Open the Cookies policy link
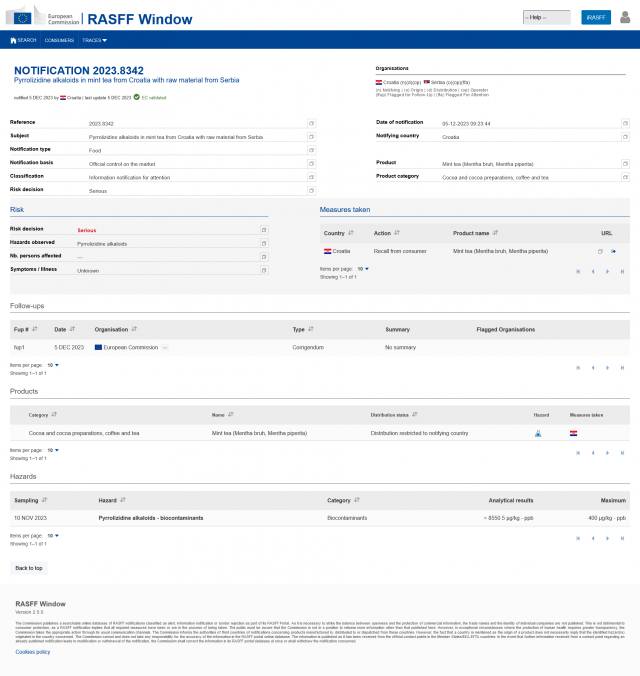 tap(32, 651)
